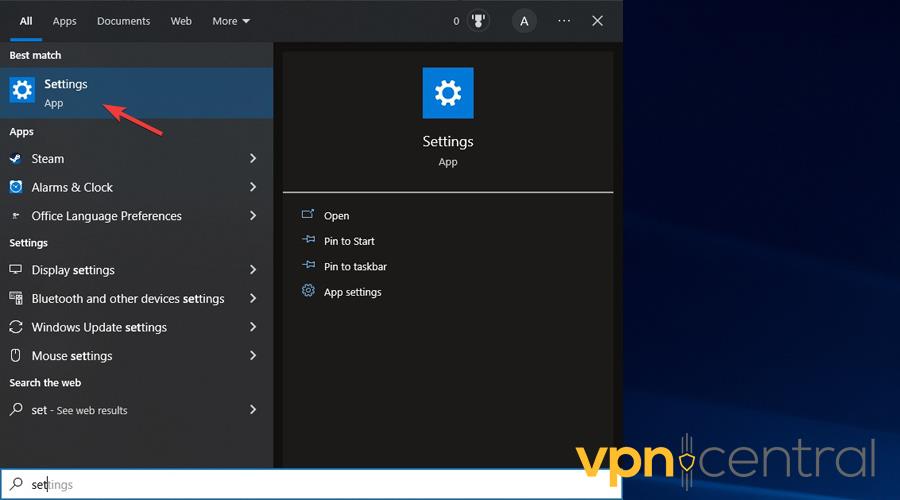Image resolution: width=900 pixels, height=500 pixels.
Task: Click the Windows Update refresh icon
Action: point(15,327)
